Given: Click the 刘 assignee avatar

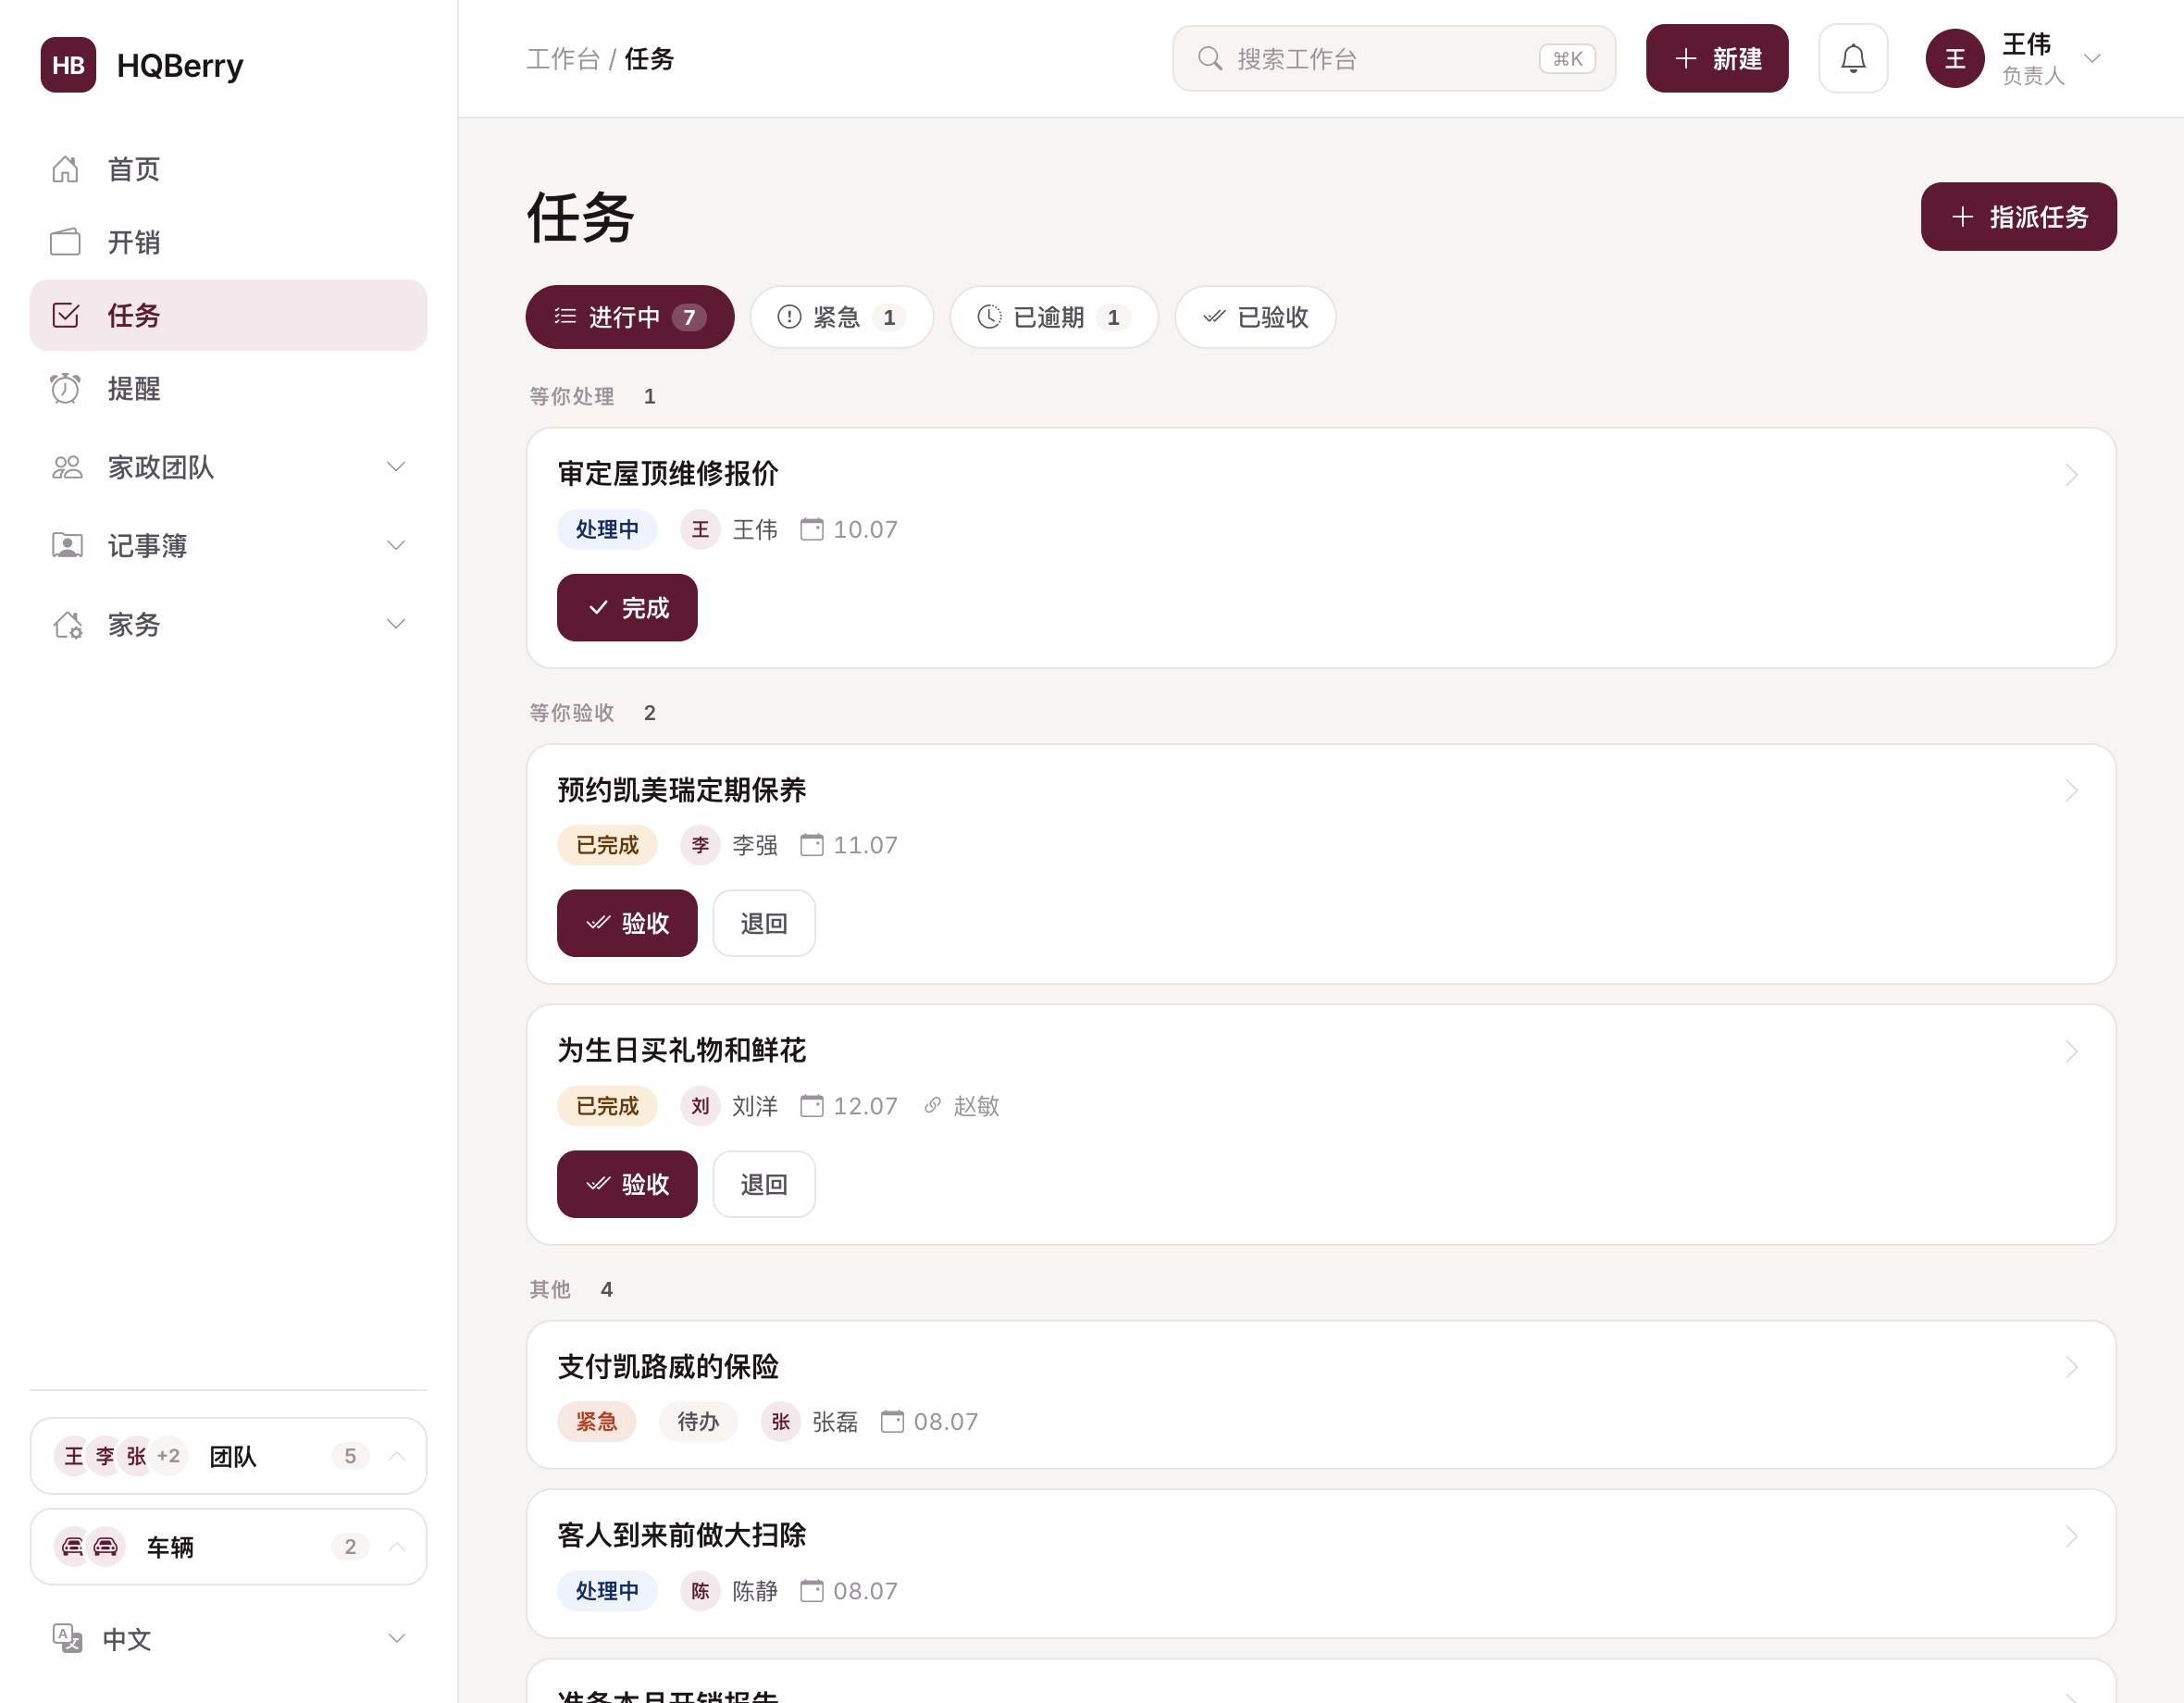Looking at the screenshot, I should click(700, 1106).
